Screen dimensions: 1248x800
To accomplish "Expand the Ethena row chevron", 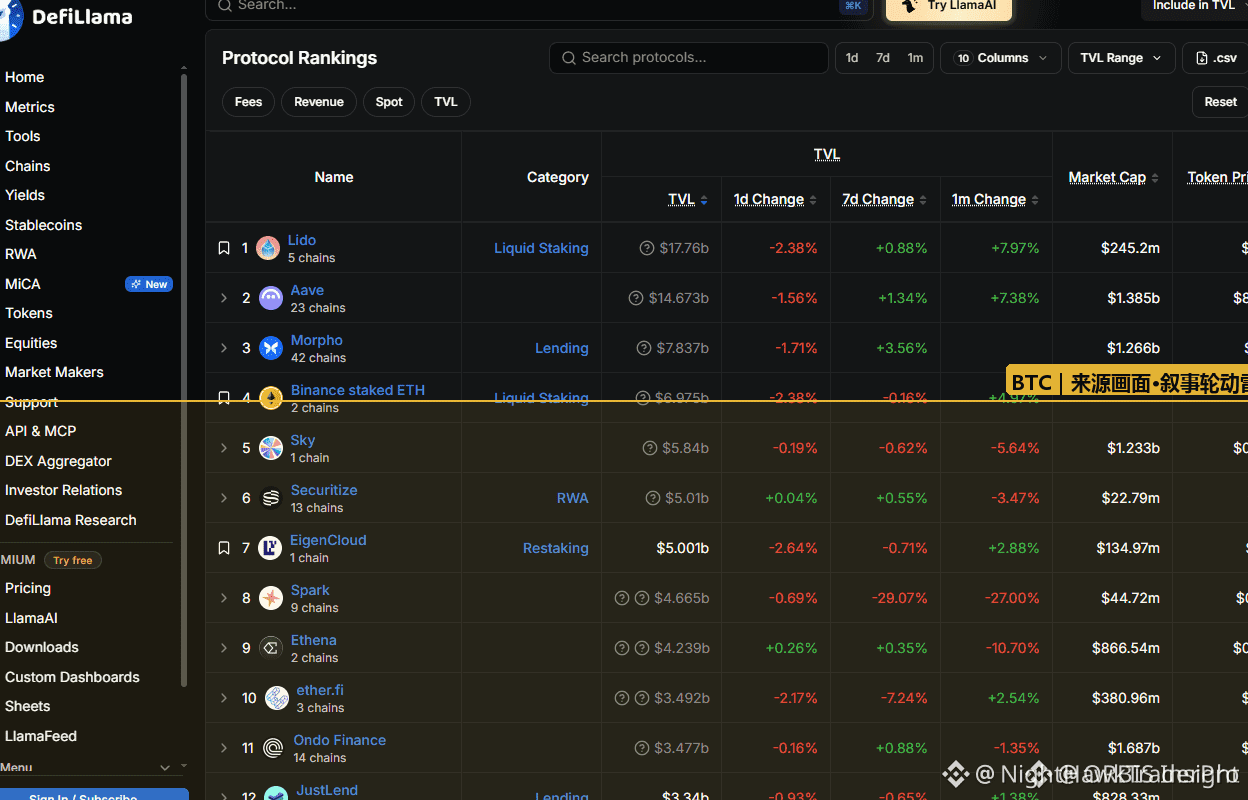I will tap(224, 648).
